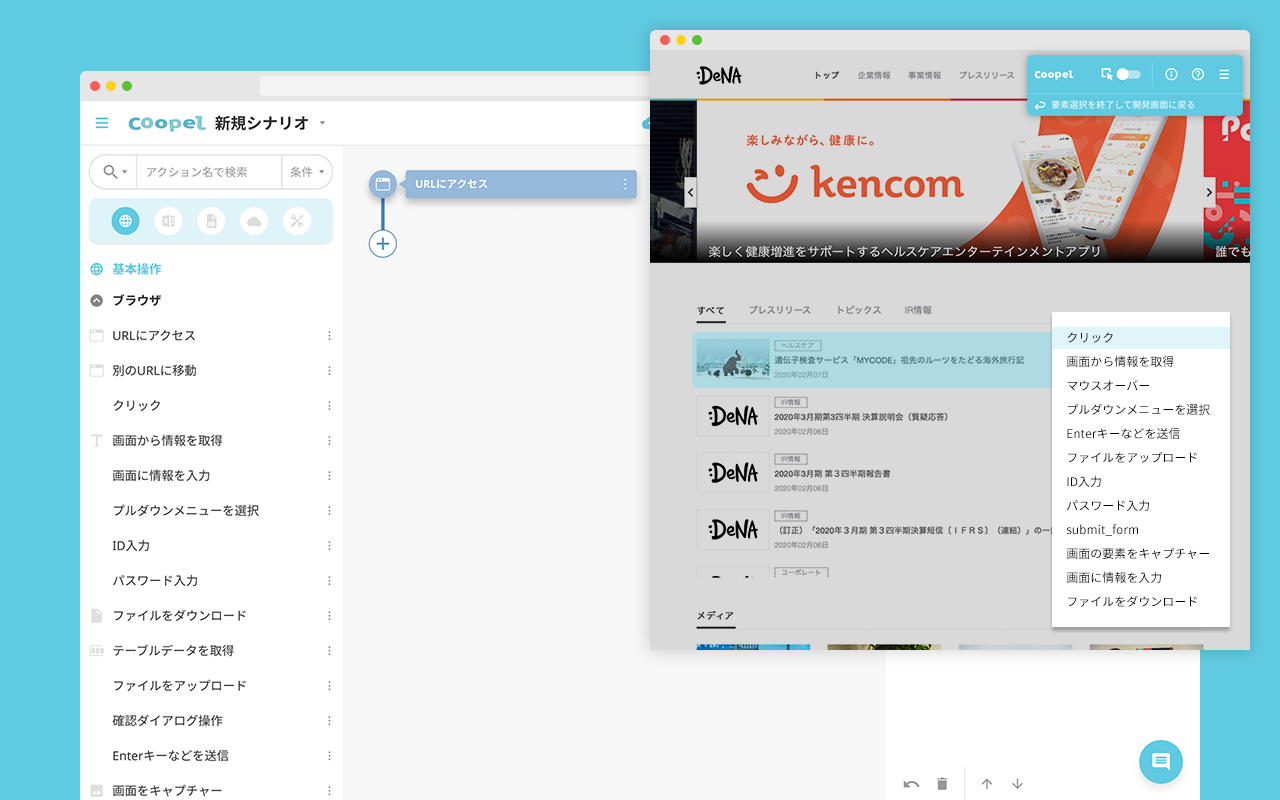Open プレスリリース in the DeNA top navigation
This screenshot has width=1280, height=800.
(986, 75)
